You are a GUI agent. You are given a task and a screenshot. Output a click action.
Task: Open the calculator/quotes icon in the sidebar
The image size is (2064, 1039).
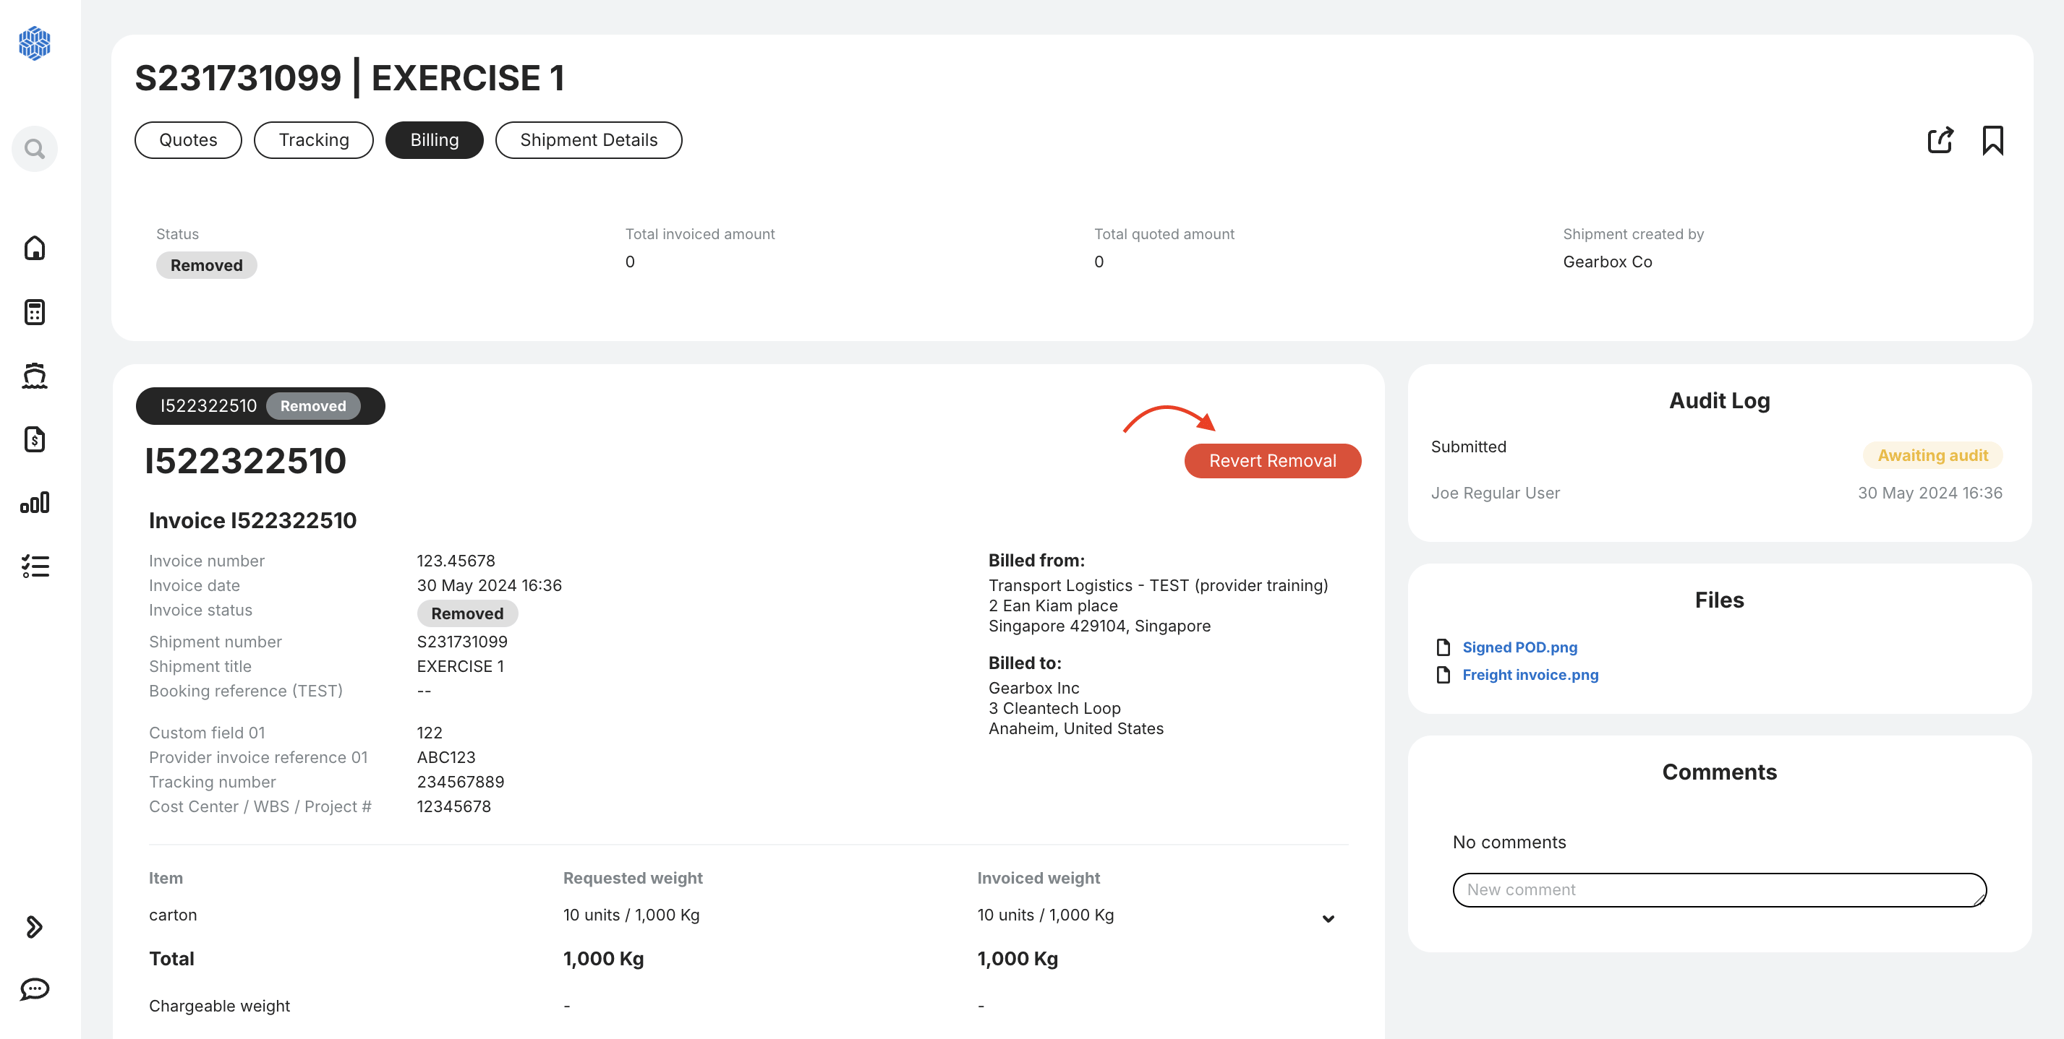click(35, 312)
